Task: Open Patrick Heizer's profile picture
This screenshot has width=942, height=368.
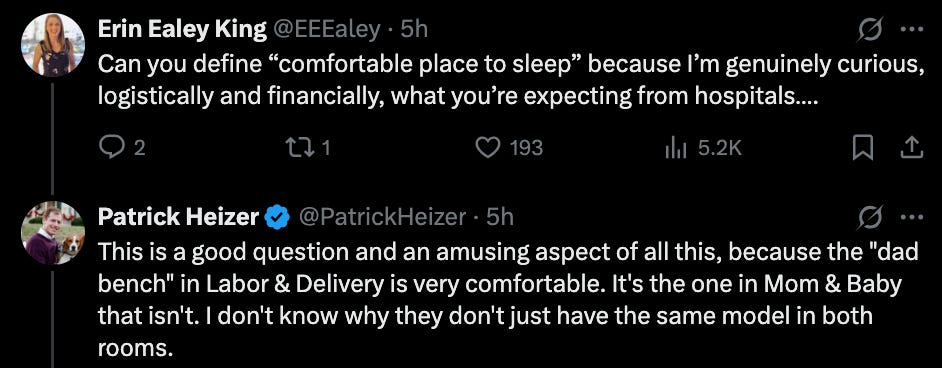Action: coord(53,233)
